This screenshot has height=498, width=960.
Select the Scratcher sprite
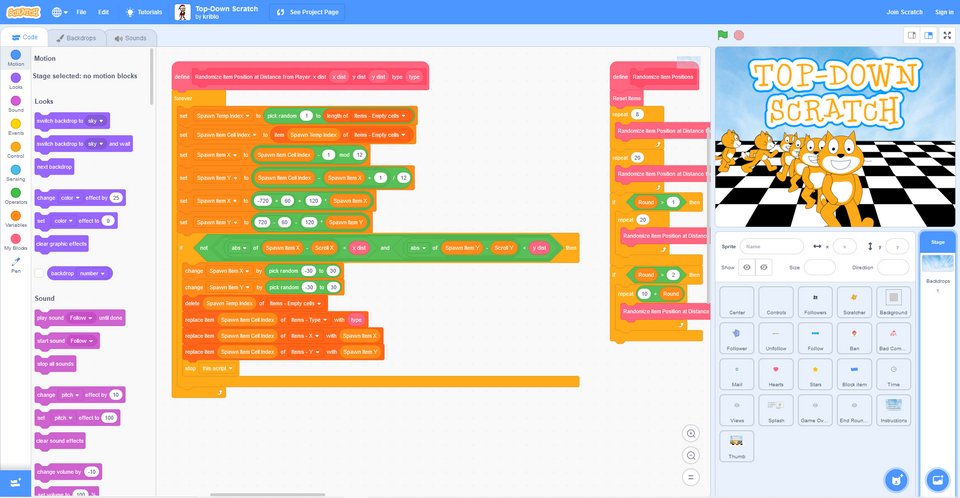pos(854,301)
